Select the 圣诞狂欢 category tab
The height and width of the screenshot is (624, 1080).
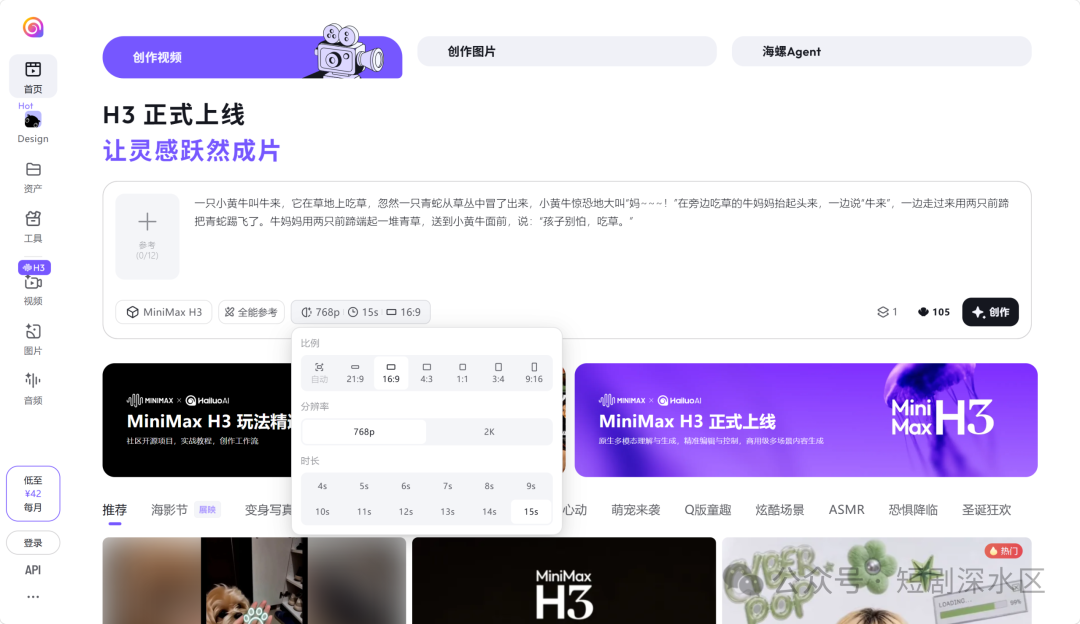click(986, 510)
